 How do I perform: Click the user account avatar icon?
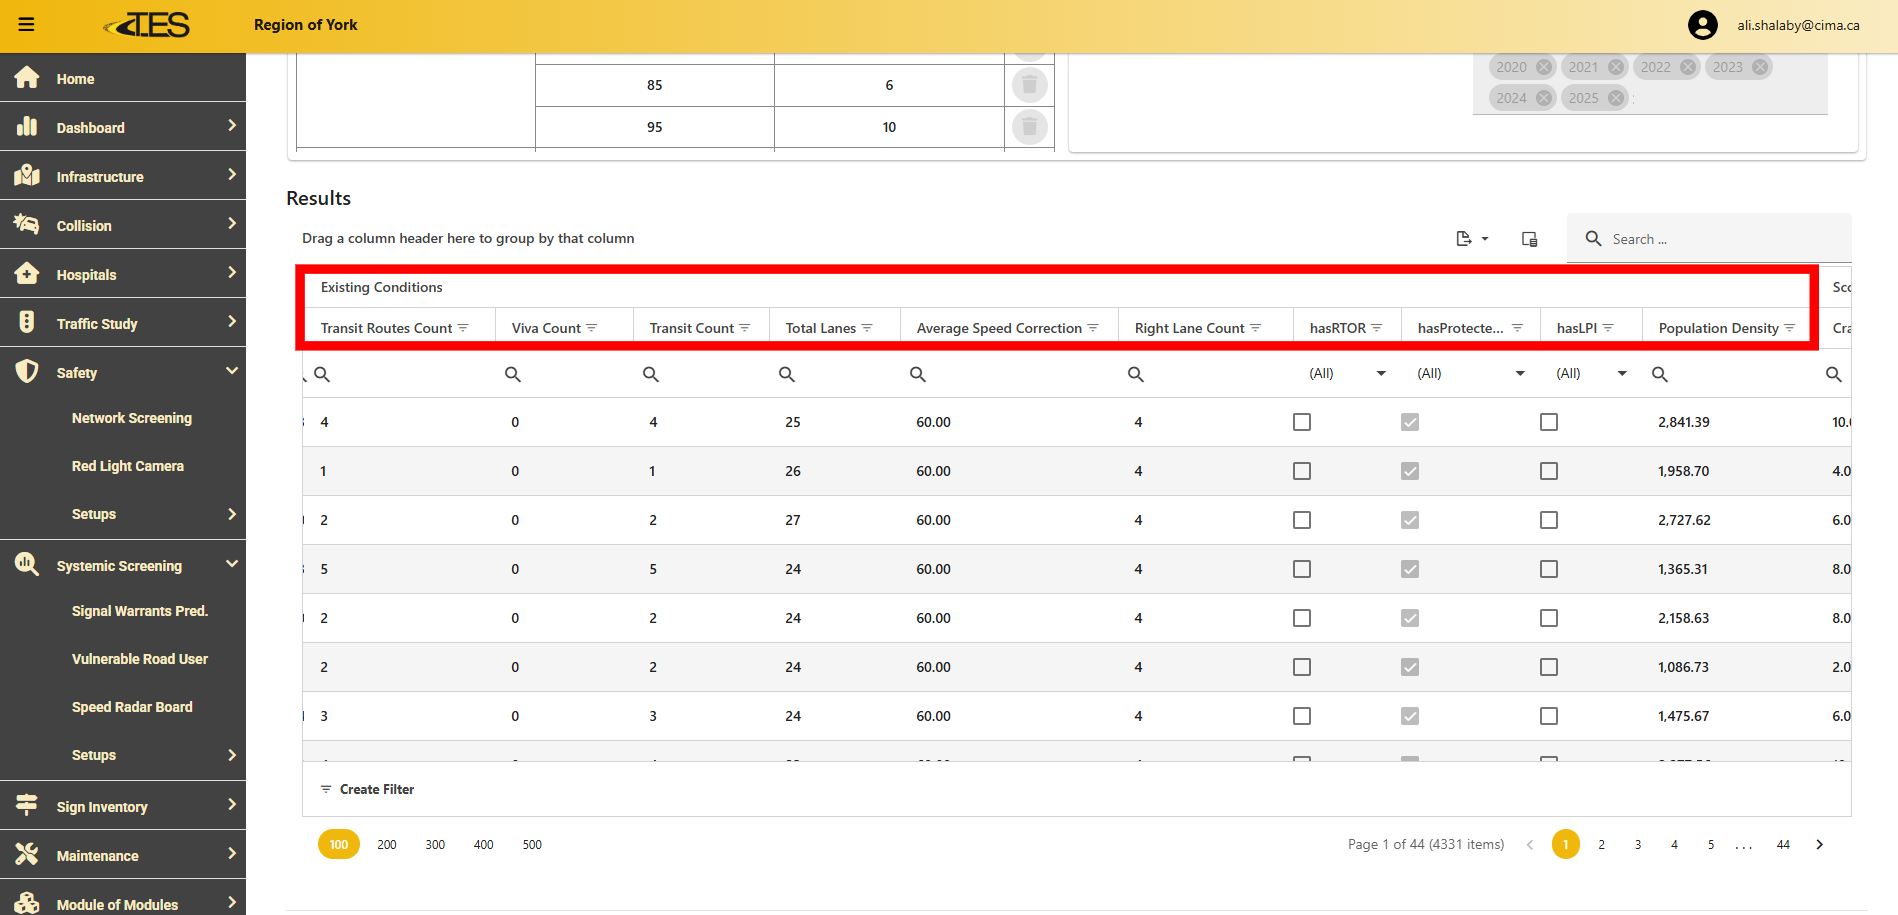point(1702,25)
